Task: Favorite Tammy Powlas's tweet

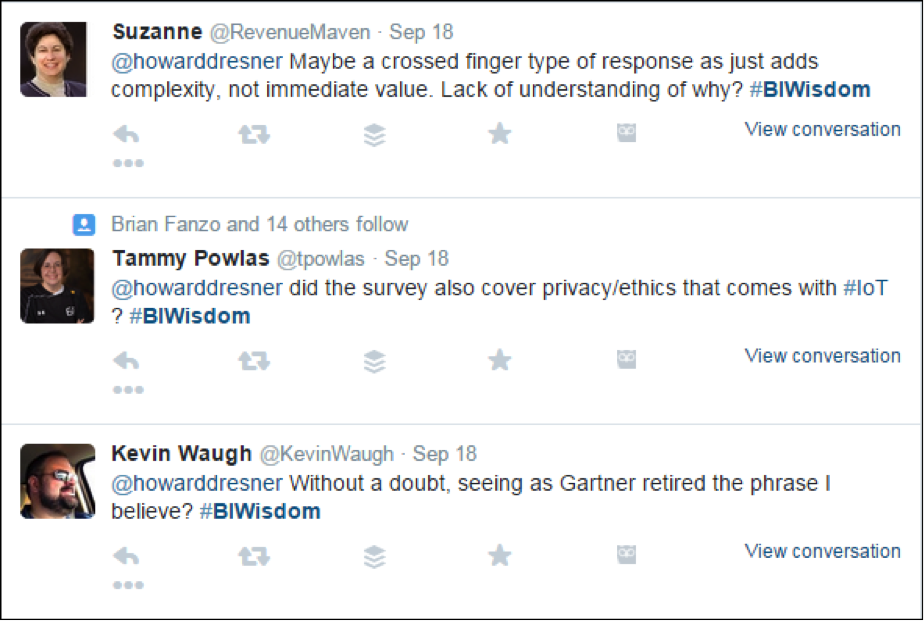Action: coord(500,359)
